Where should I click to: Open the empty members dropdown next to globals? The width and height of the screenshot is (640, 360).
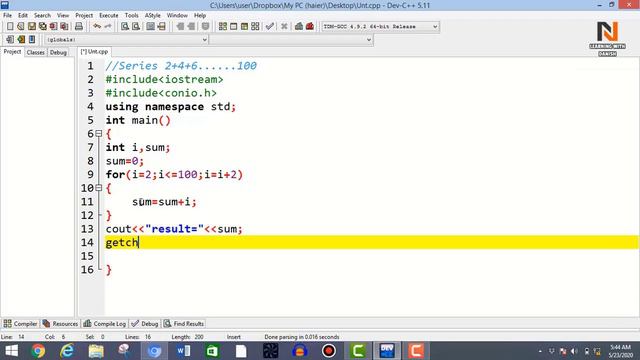(x=291, y=40)
